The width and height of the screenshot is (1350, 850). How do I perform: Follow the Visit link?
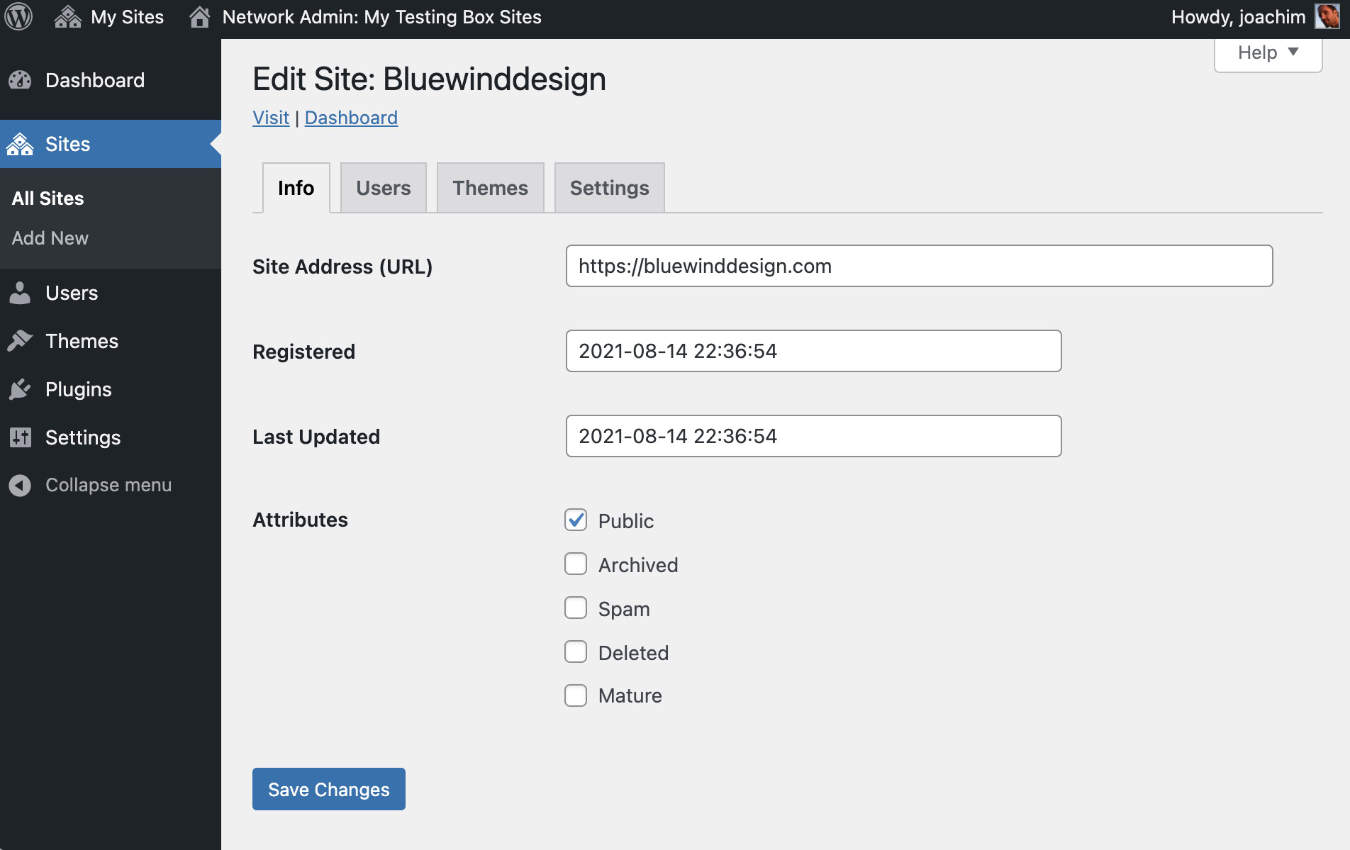pyautogui.click(x=271, y=118)
